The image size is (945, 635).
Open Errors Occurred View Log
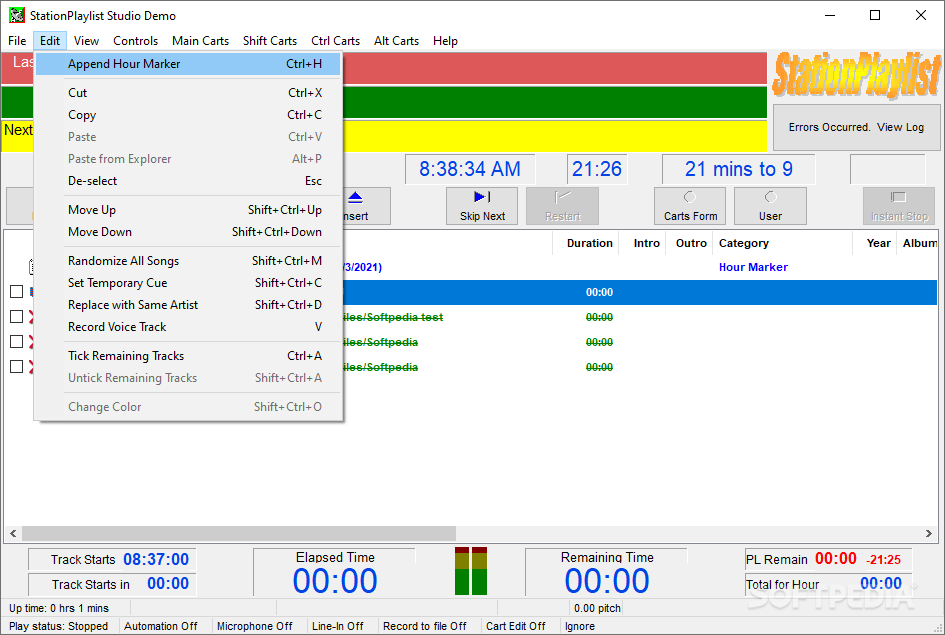click(856, 127)
